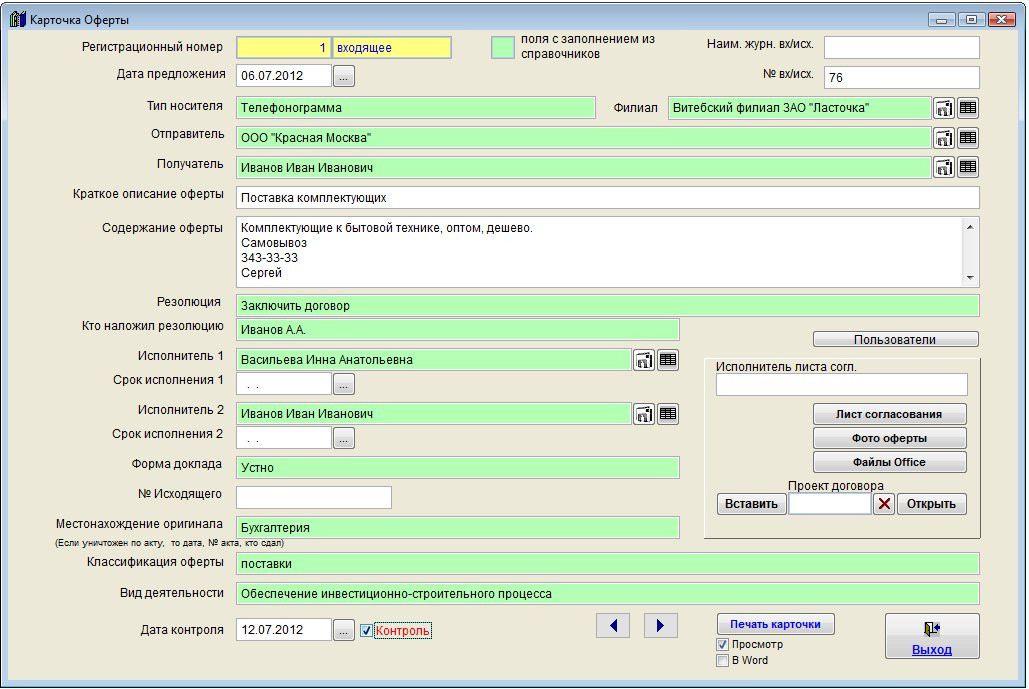Go to the next card with right arrow
The width and height of the screenshot is (1029, 689).
[x=660, y=626]
